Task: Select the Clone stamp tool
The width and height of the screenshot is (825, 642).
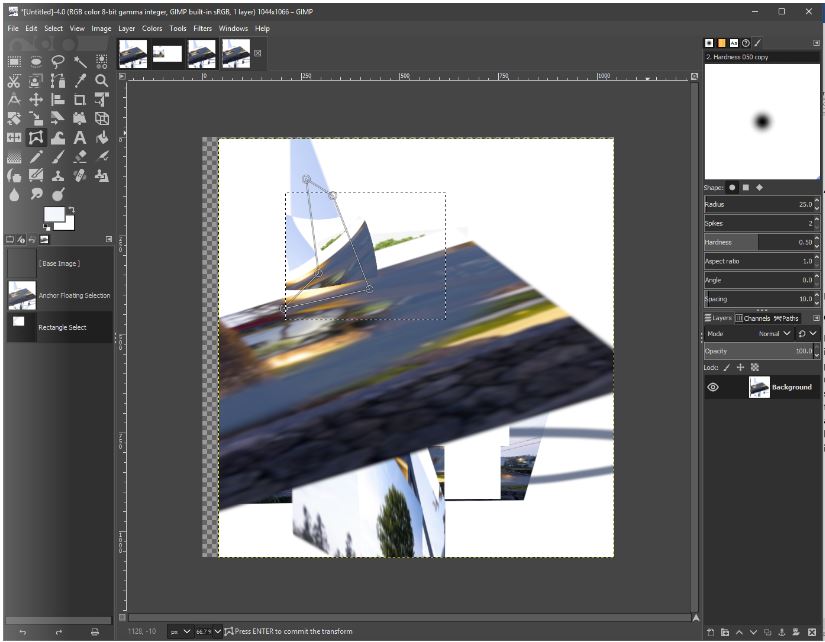Action: click(58, 175)
